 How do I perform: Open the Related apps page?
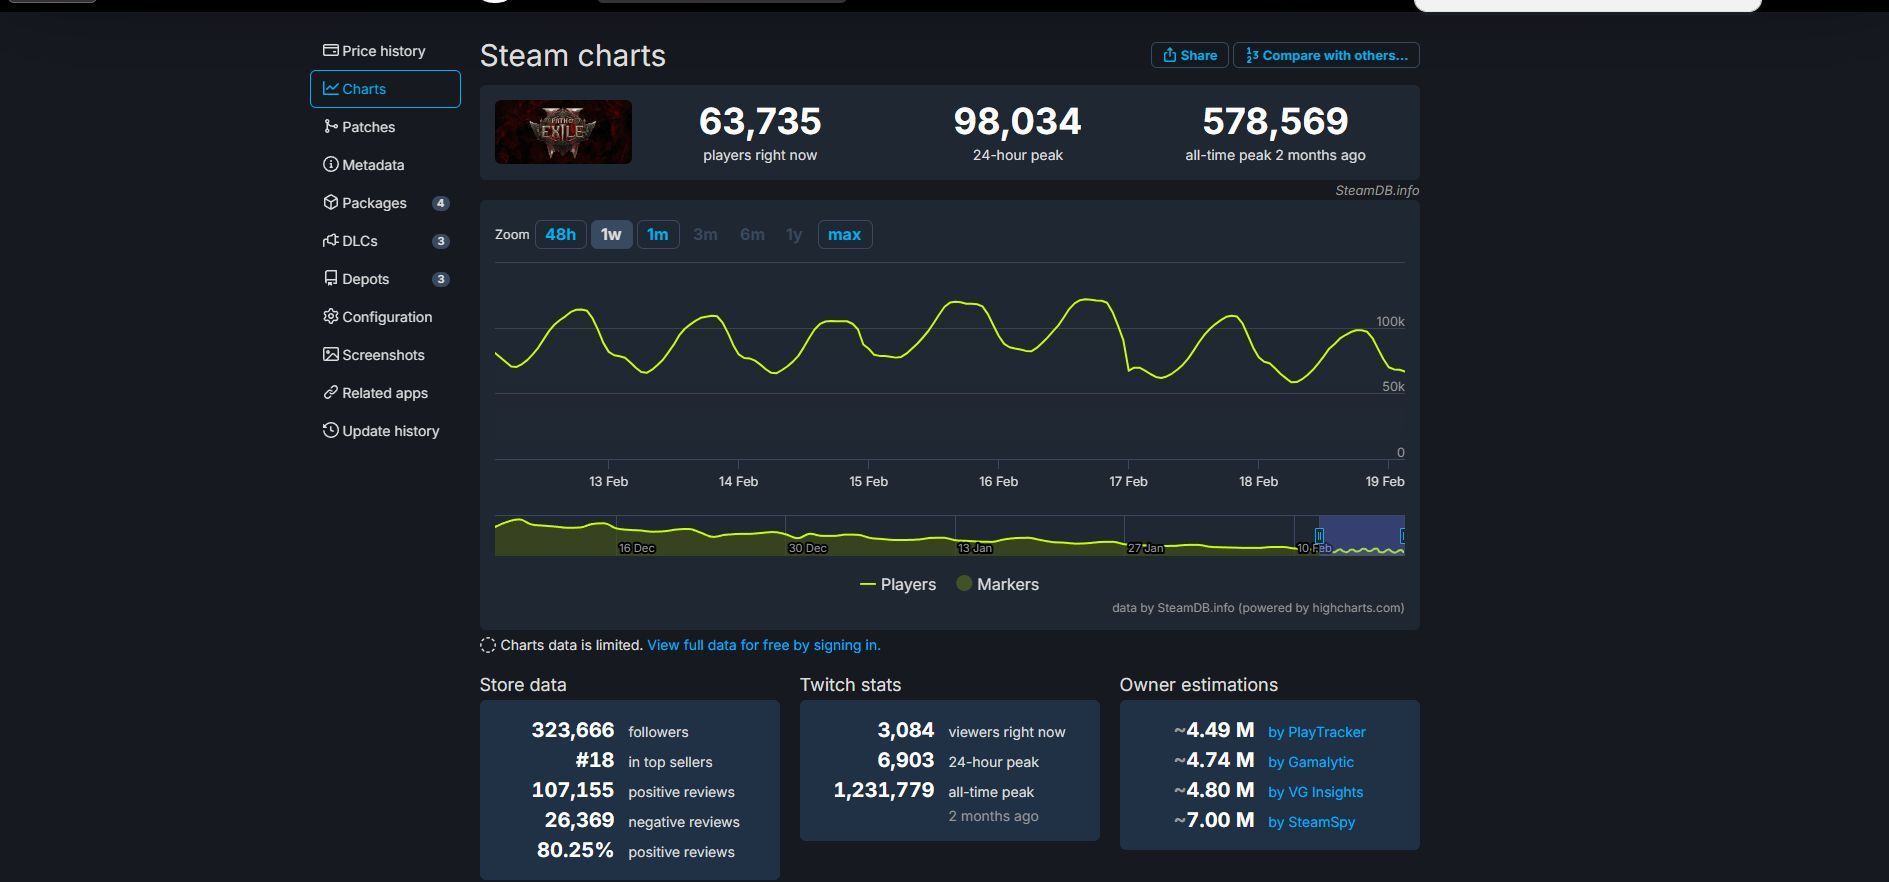pyautogui.click(x=384, y=393)
